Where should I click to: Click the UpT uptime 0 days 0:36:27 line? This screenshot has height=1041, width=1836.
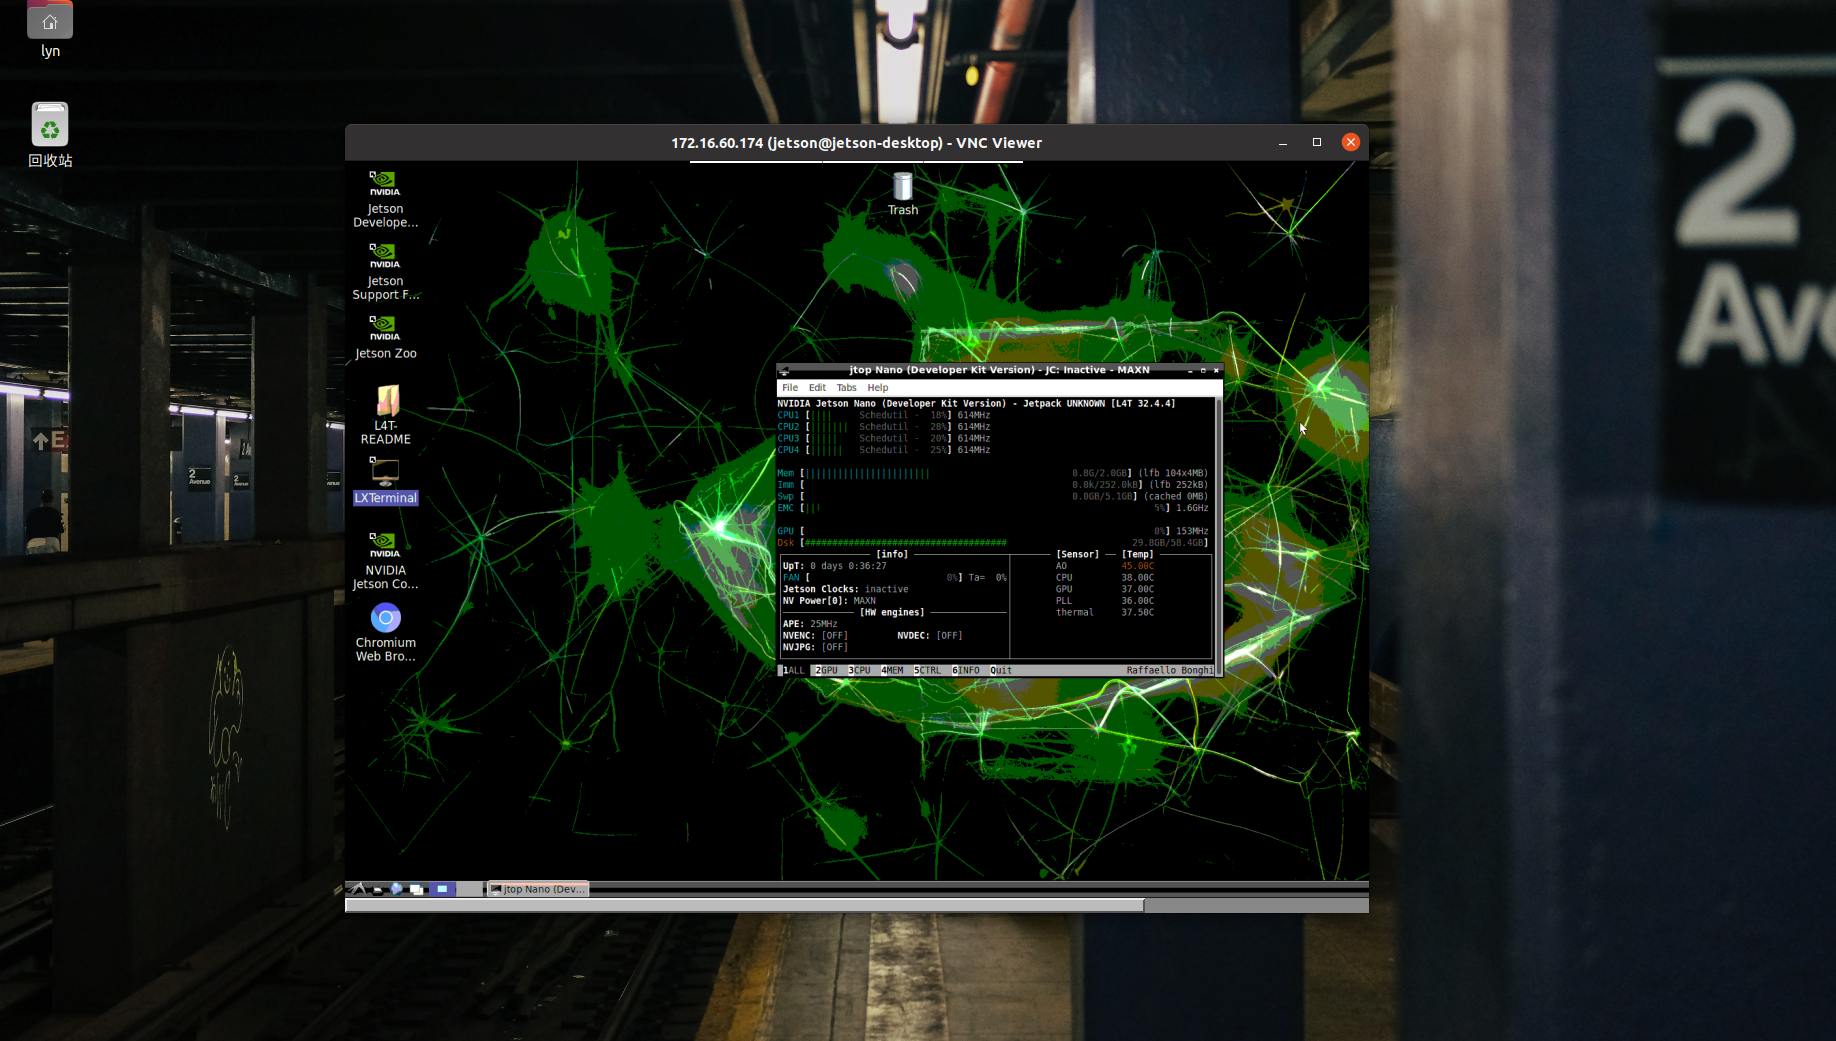[x=834, y=566]
